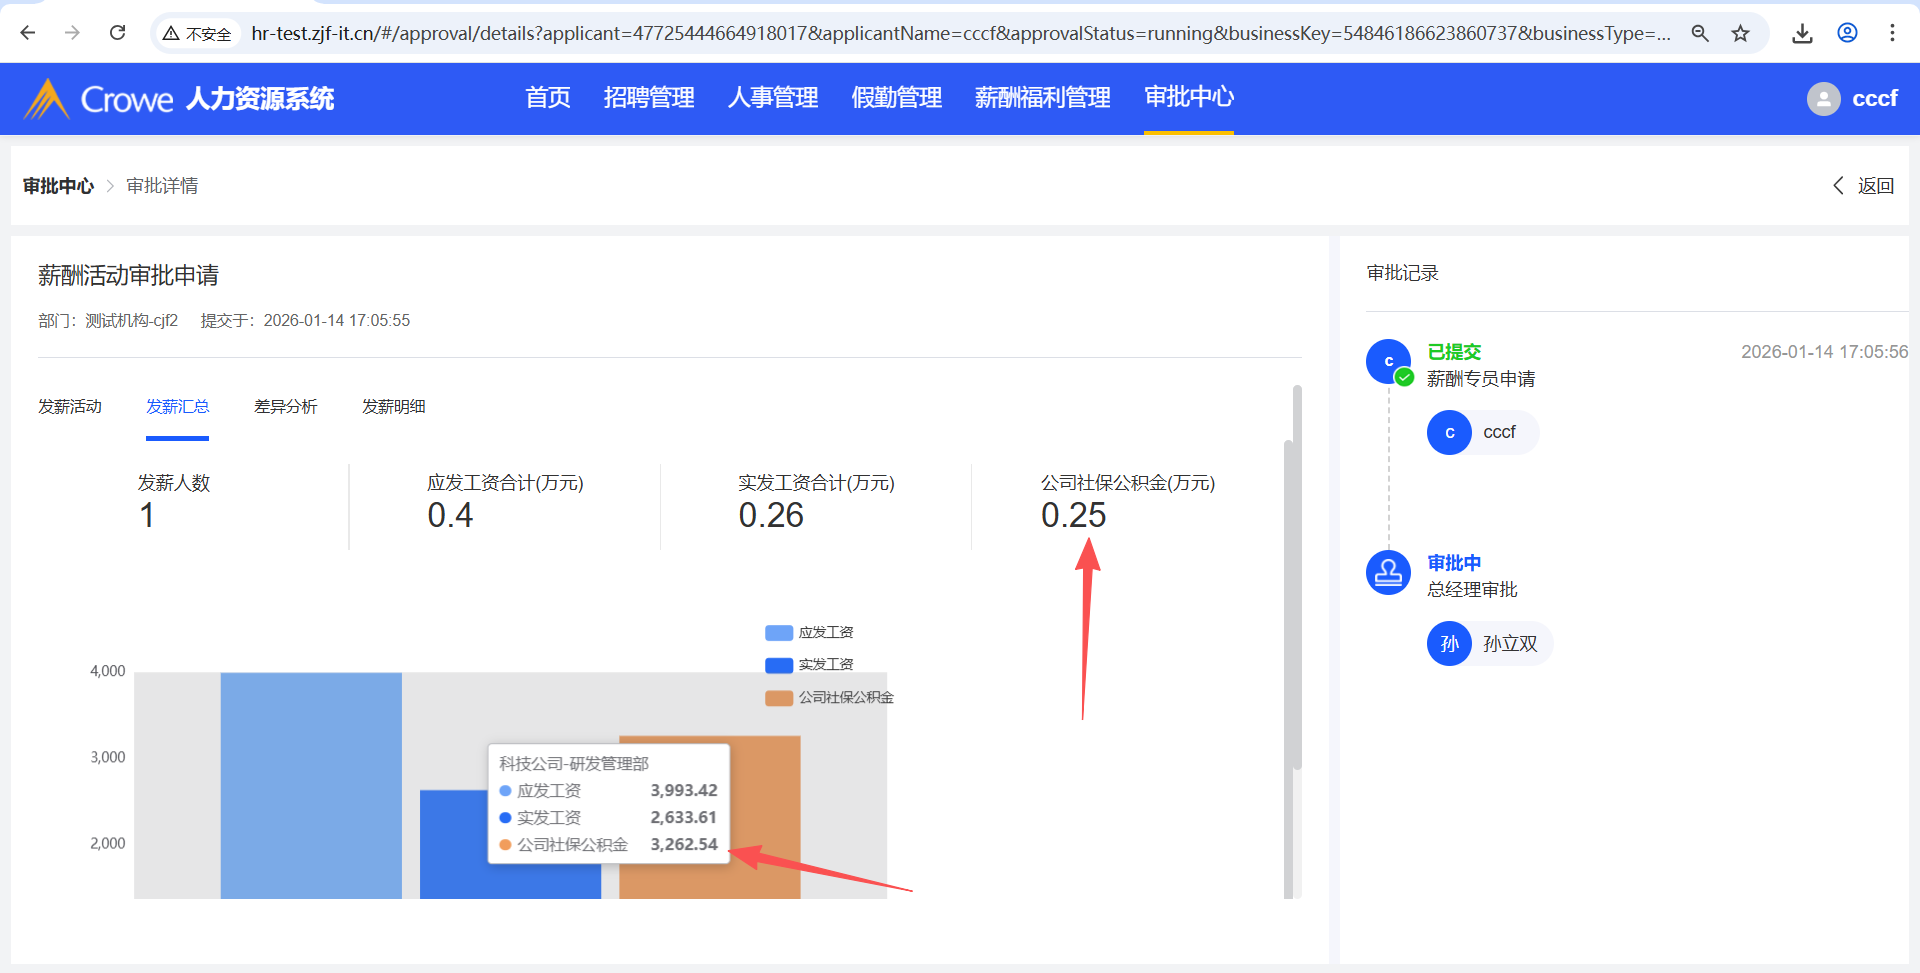Go to 薪酬福利管理 in top navigation
Image resolution: width=1920 pixels, height=973 pixels.
pyautogui.click(x=1042, y=98)
